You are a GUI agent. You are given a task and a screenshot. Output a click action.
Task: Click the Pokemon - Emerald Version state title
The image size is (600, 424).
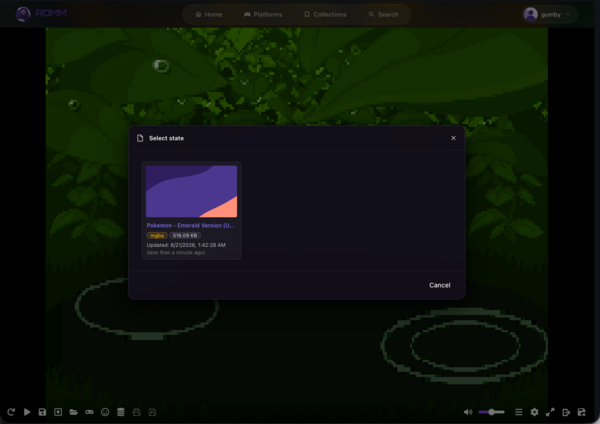190,225
